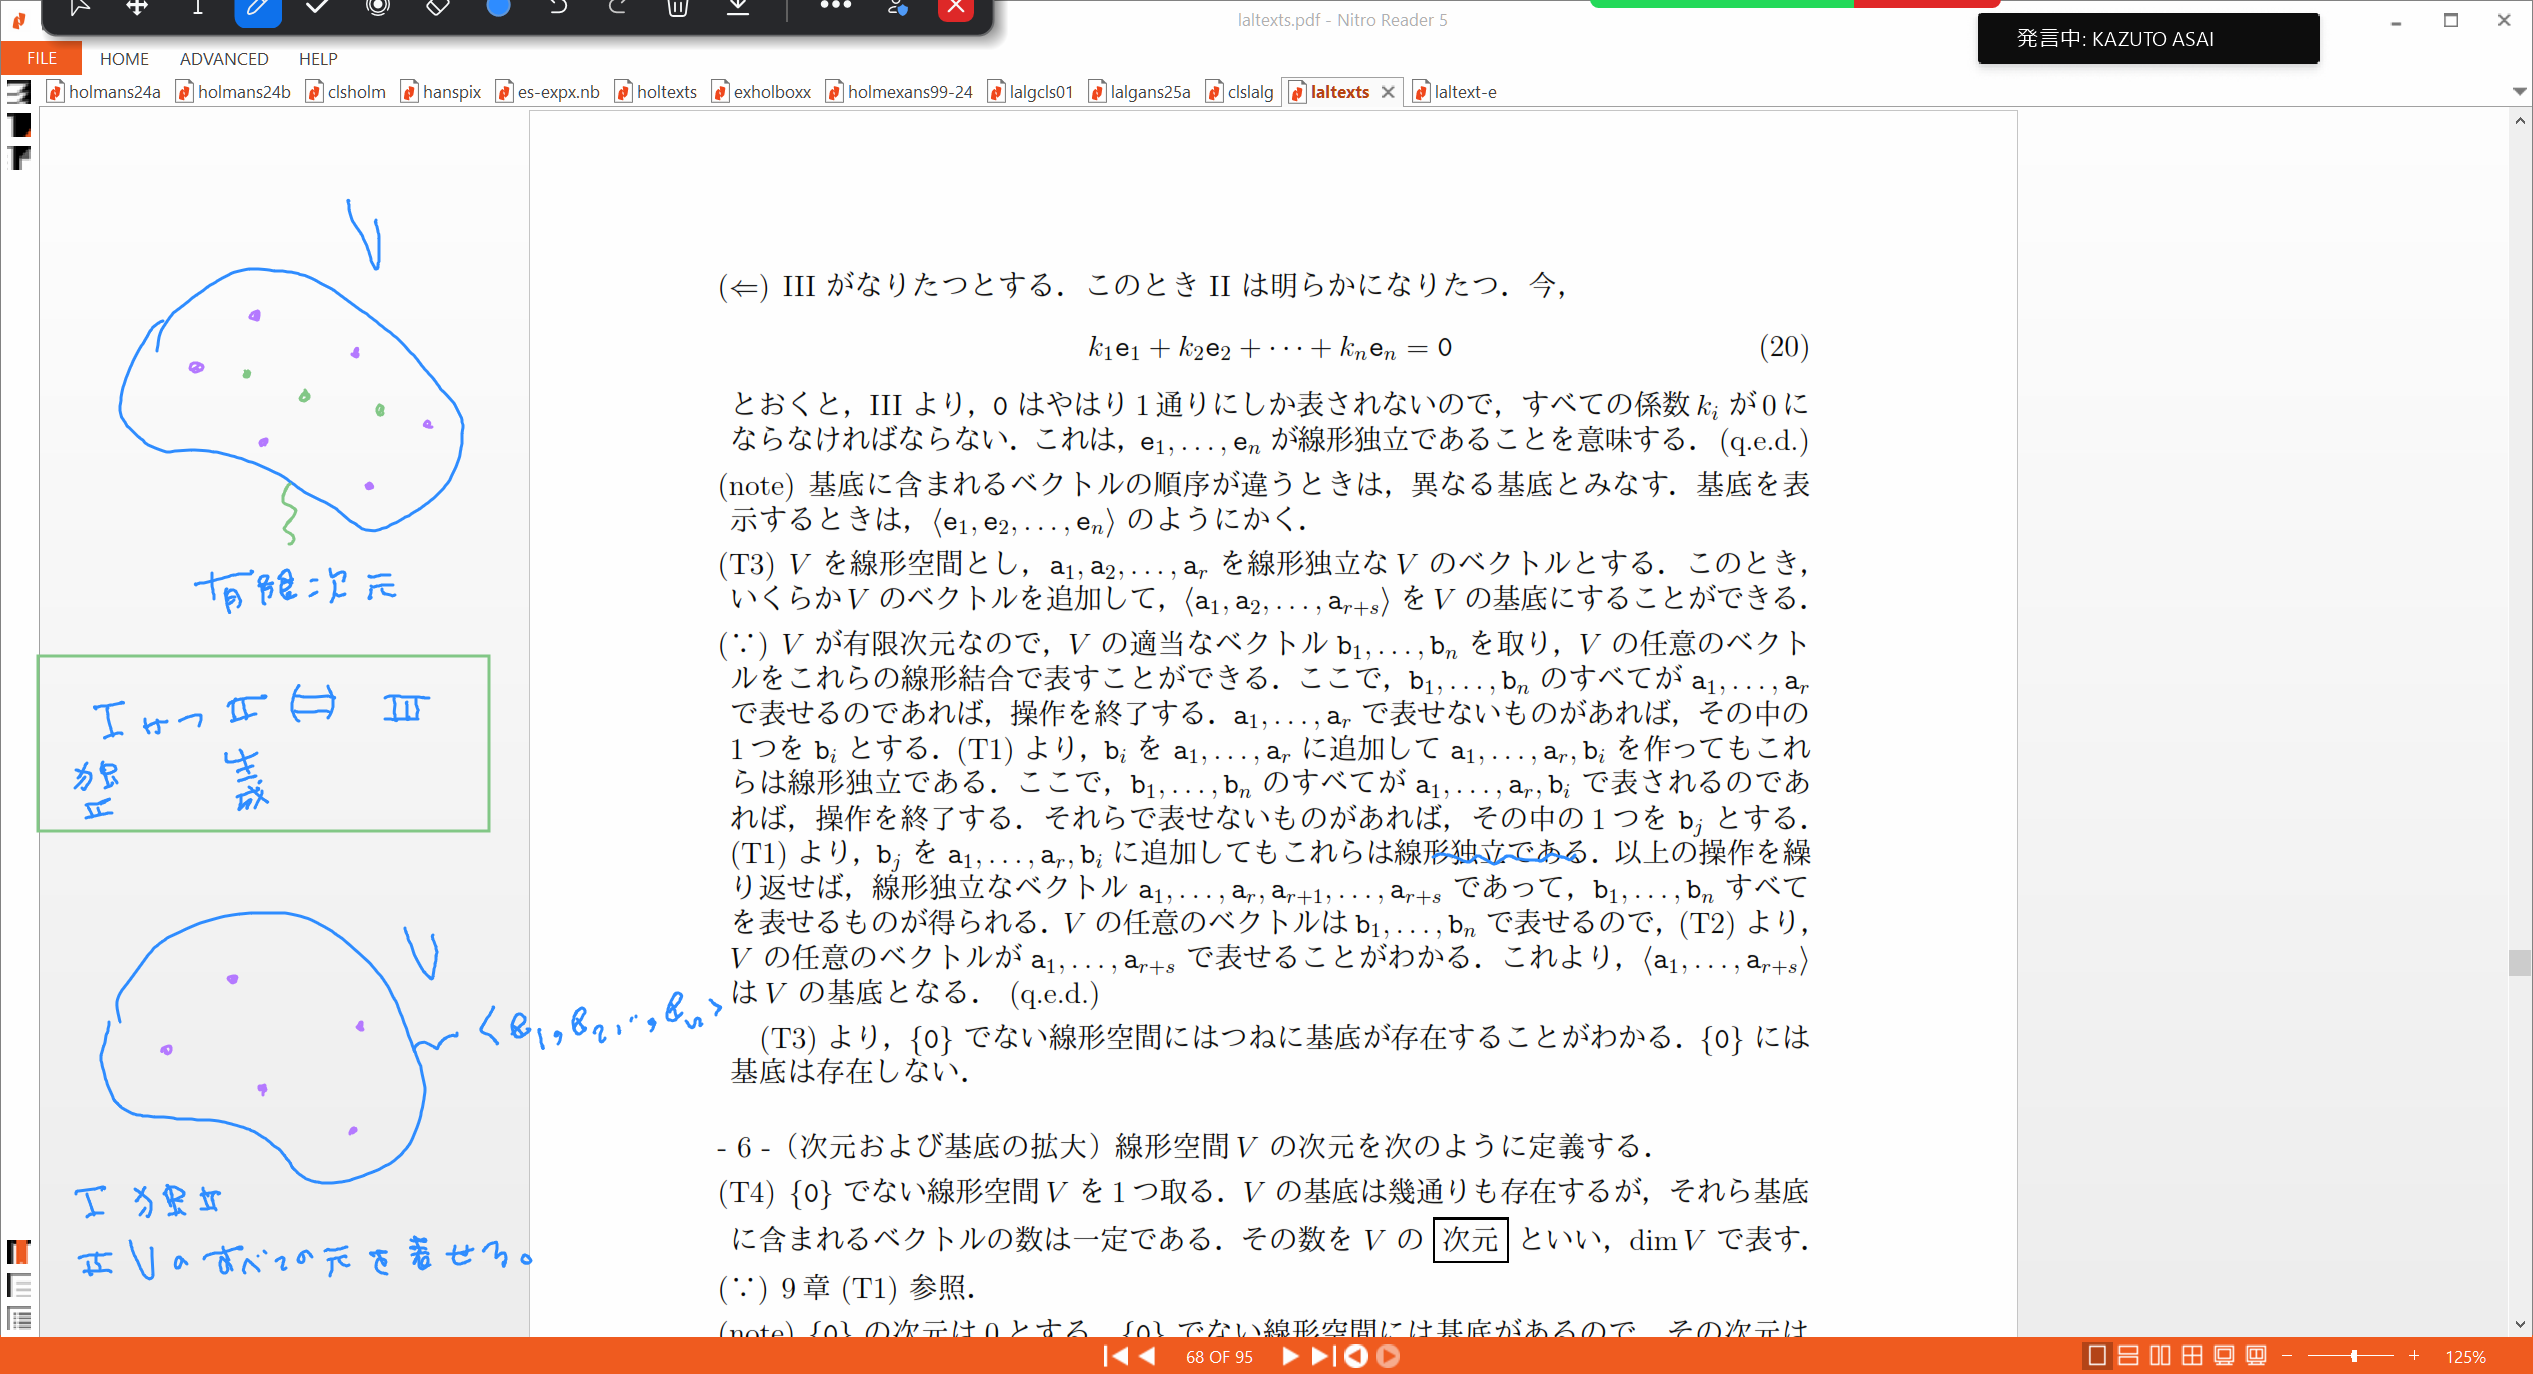Go to the next page

[1290, 1356]
